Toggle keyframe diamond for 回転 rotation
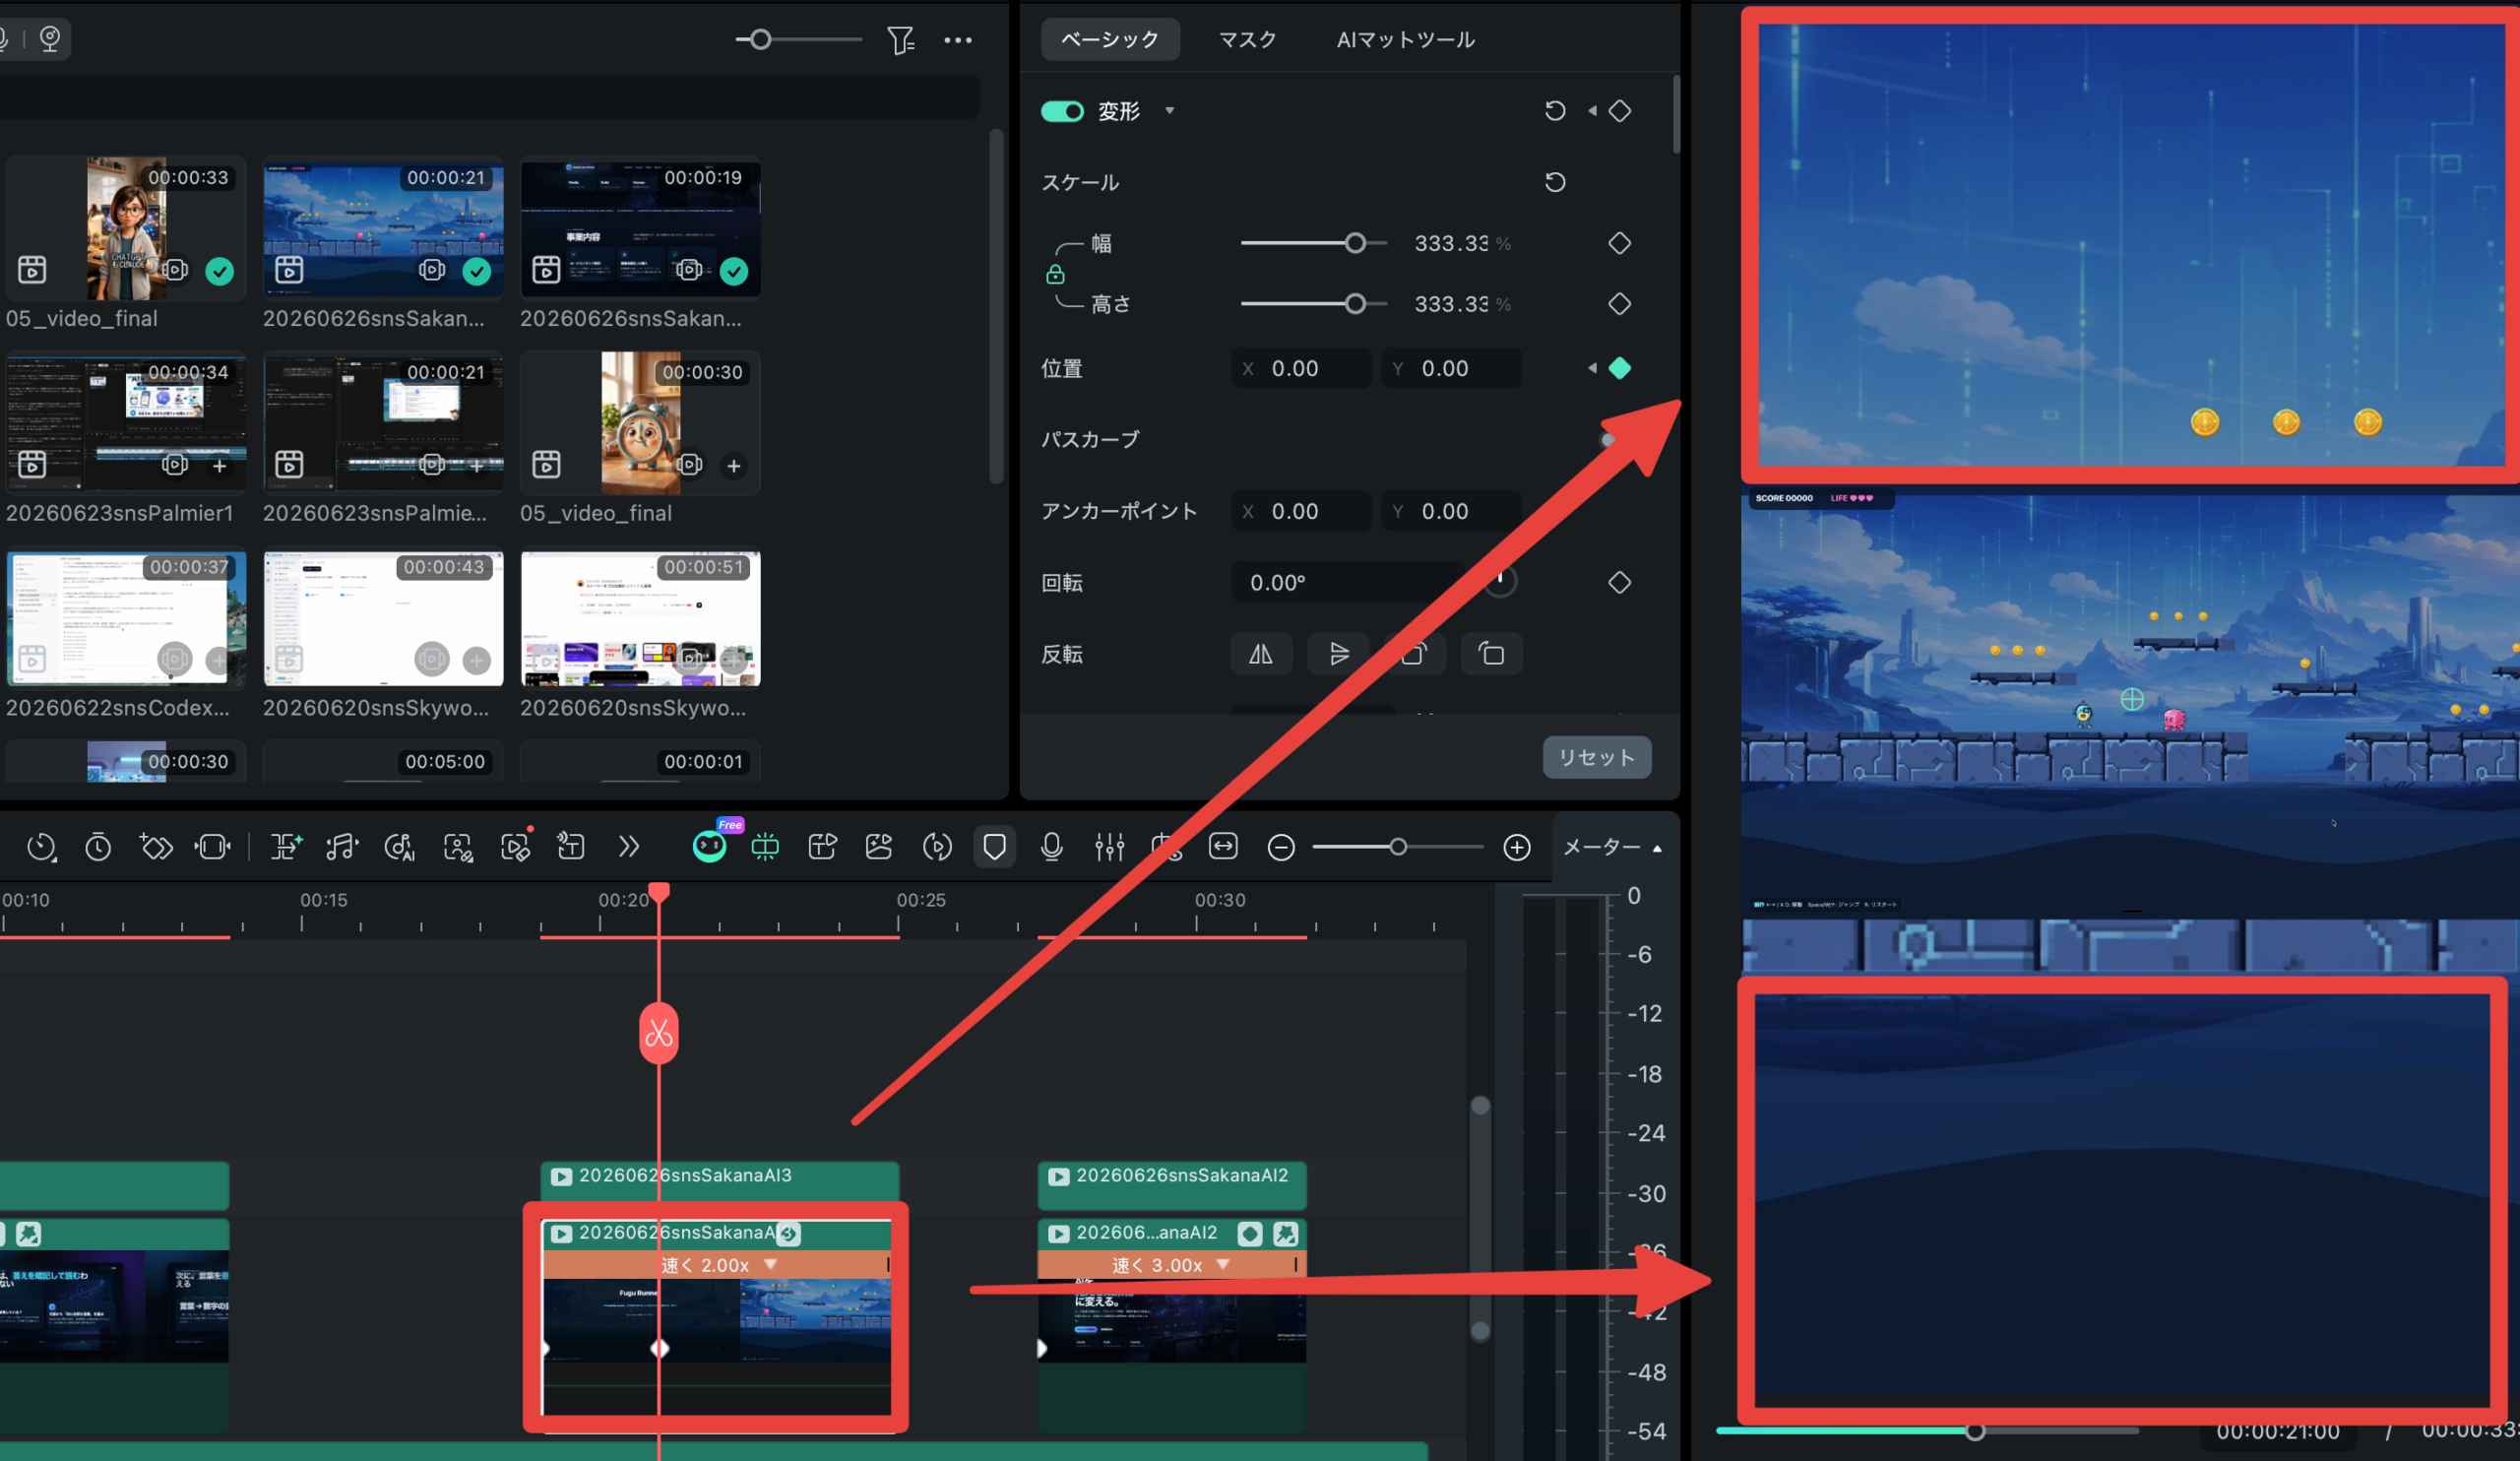This screenshot has height=1461, width=2520. click(1620, 582)
